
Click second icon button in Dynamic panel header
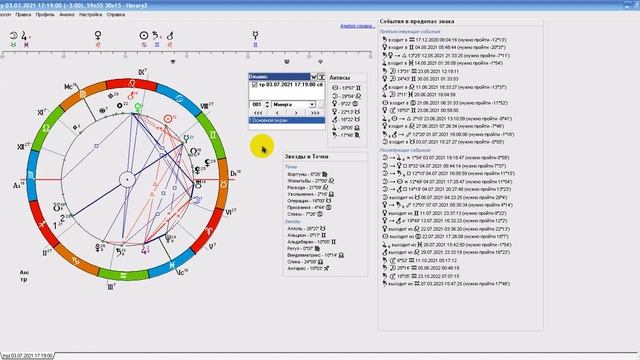[x=321, y=77]
